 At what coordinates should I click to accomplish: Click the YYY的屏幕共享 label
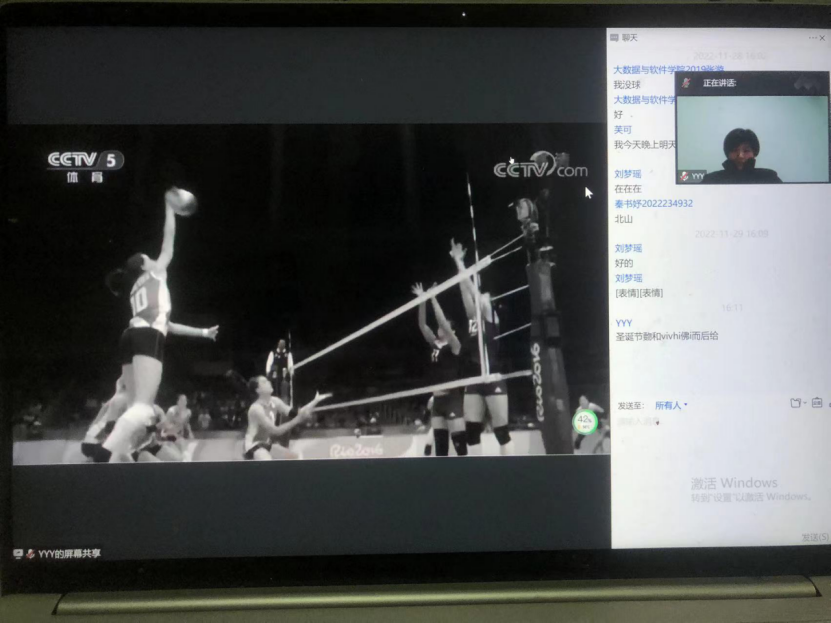(69, 554)
